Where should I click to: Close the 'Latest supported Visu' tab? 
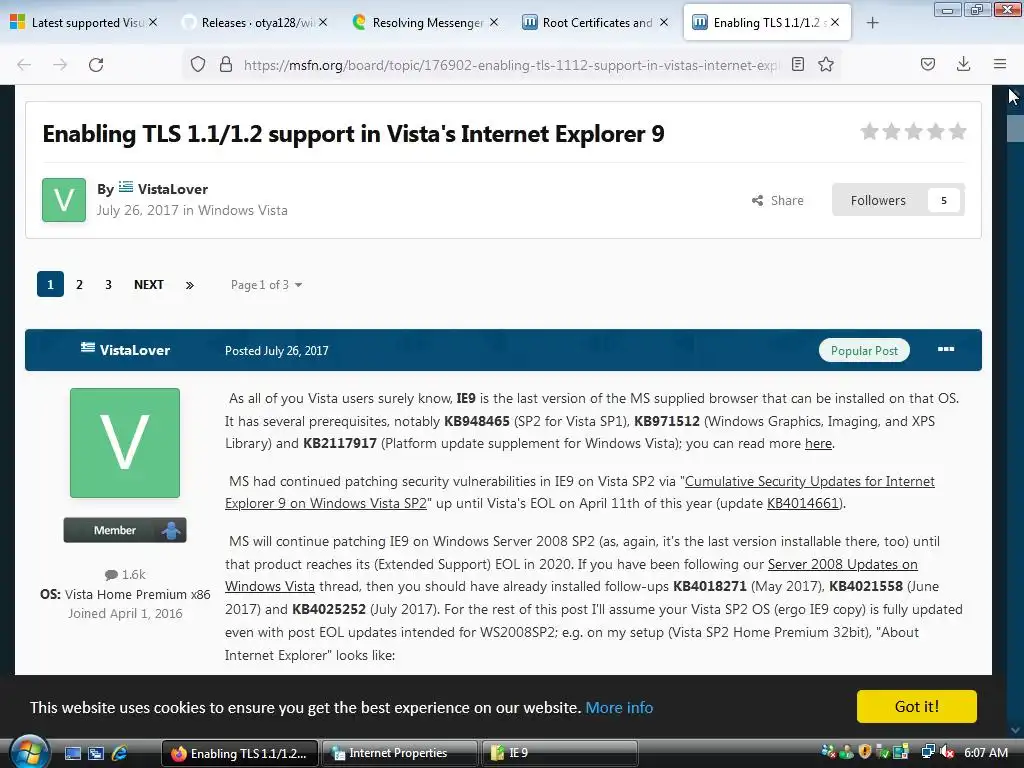tap(153, 22)
